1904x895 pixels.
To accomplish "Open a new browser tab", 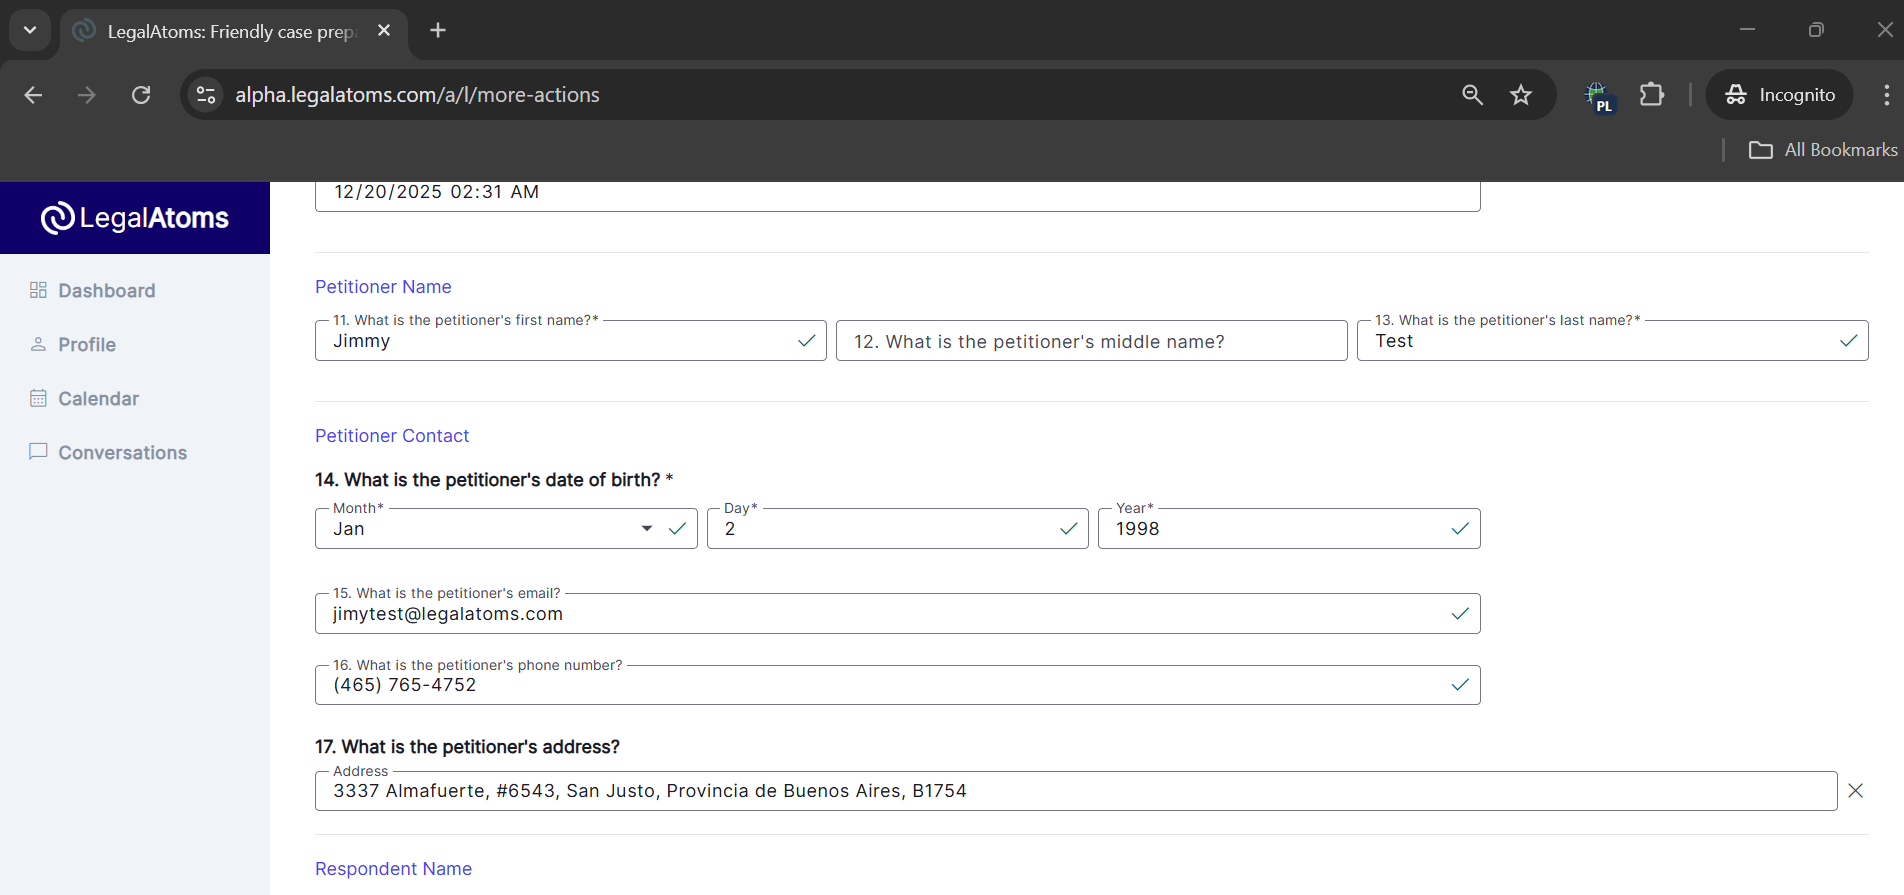I will pos(438,30).
